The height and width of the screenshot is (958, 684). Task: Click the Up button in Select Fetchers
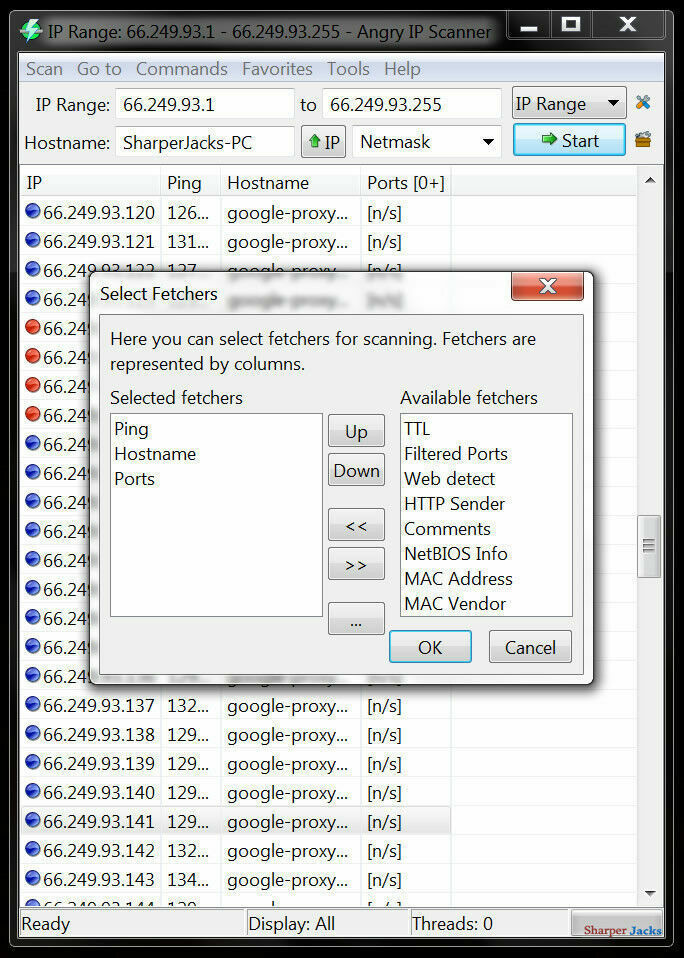pos(356,431)
